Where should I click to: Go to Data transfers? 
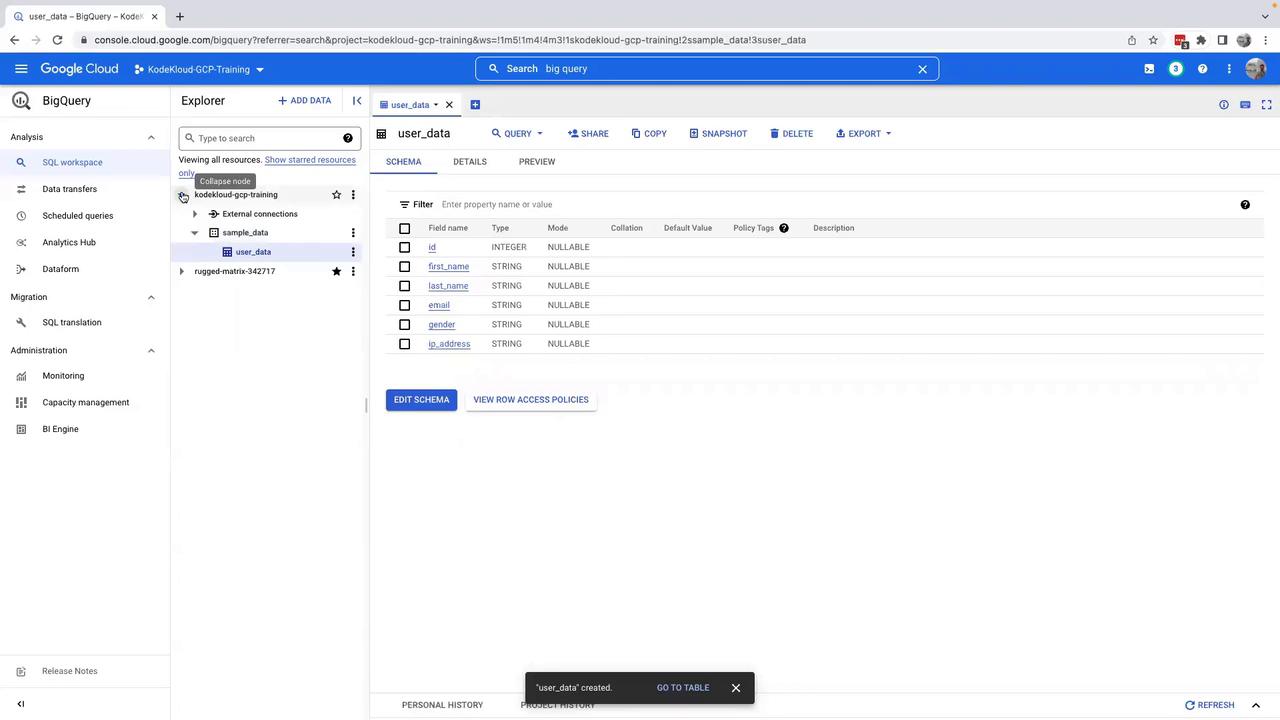(x=70, y=189)
